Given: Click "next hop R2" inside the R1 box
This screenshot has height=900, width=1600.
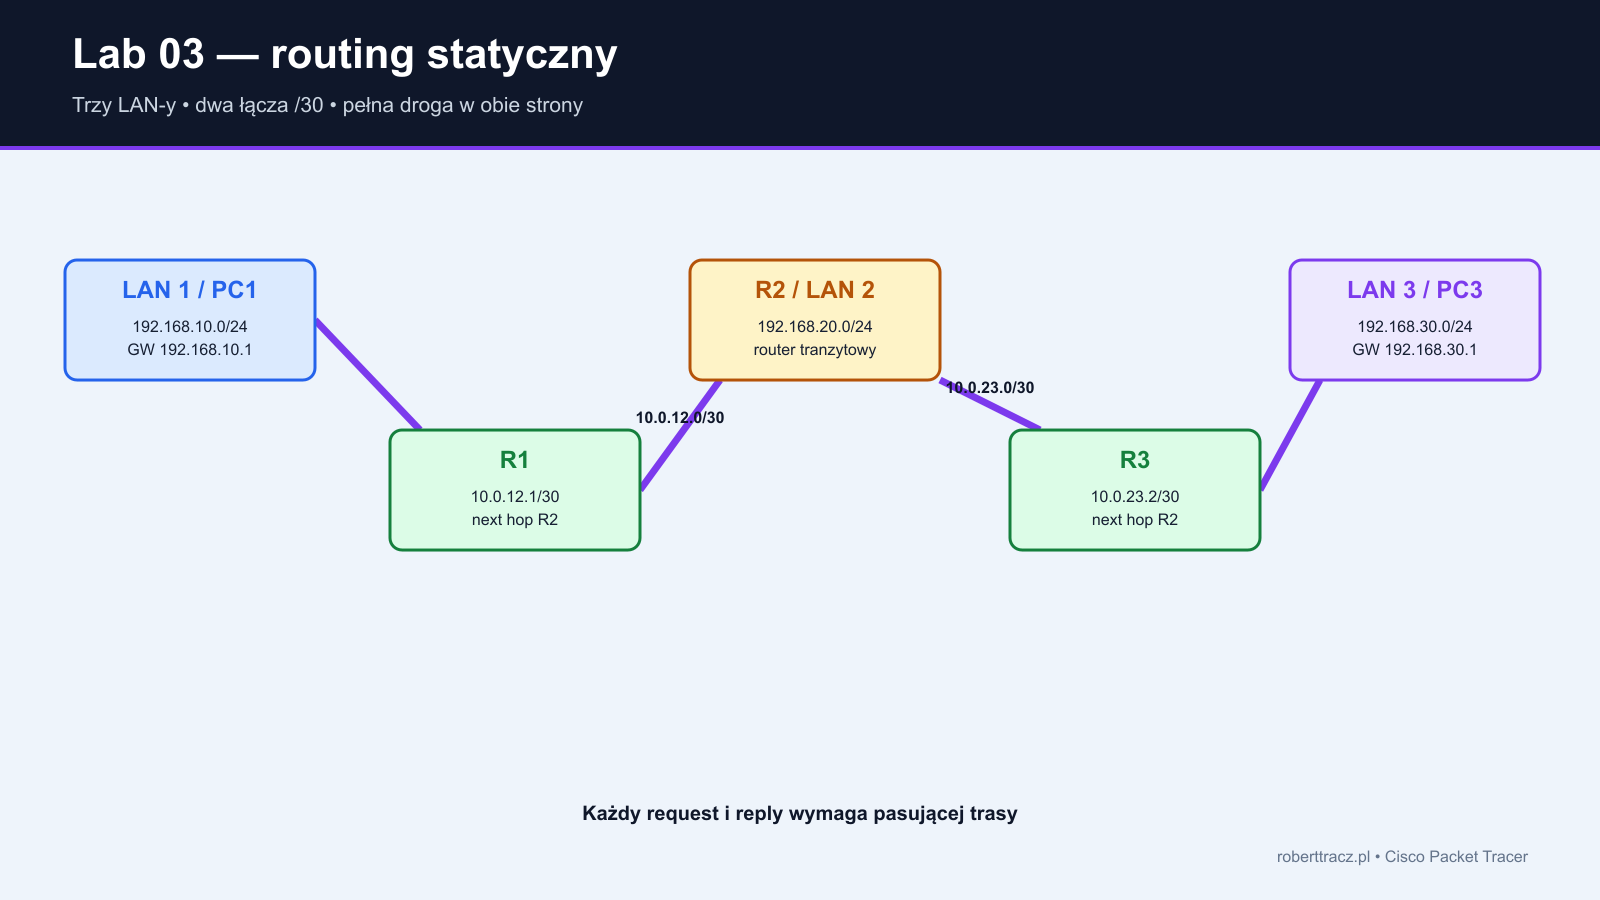Looking at the screenshot, I should click(x=515, y=520).
